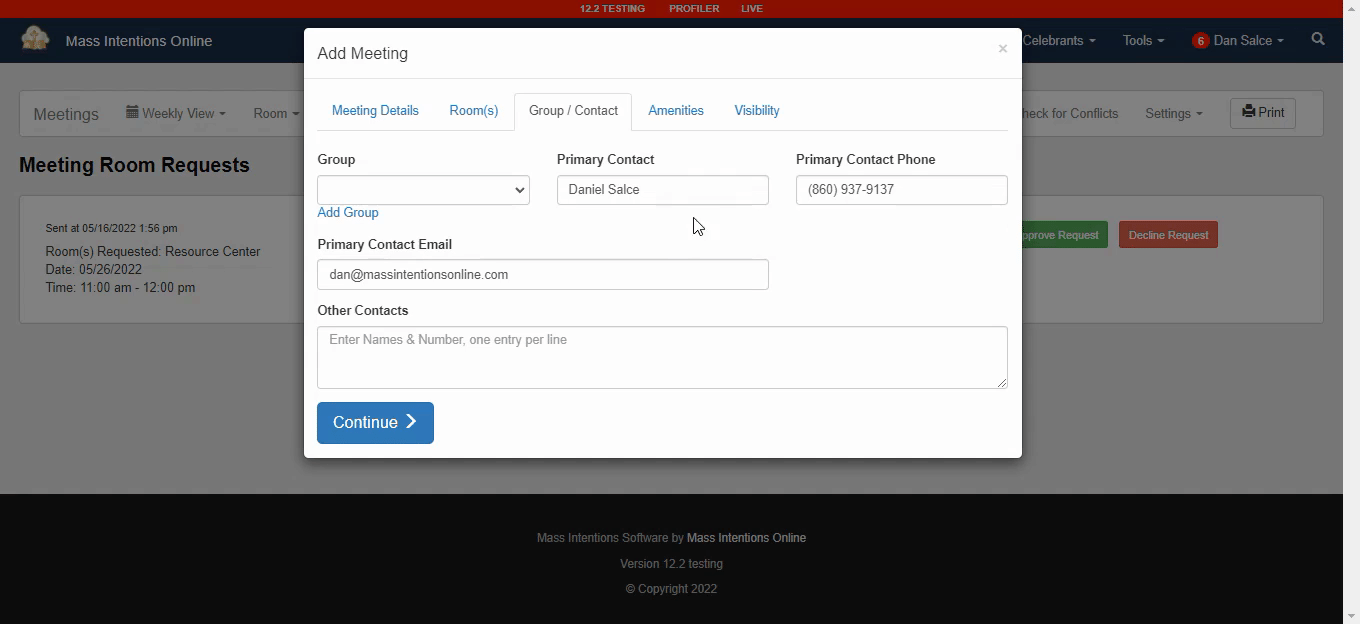This screenshot has height=624, width=1360.
Task: Open the Settings dropdown
Action: [x=1173, y=113]
